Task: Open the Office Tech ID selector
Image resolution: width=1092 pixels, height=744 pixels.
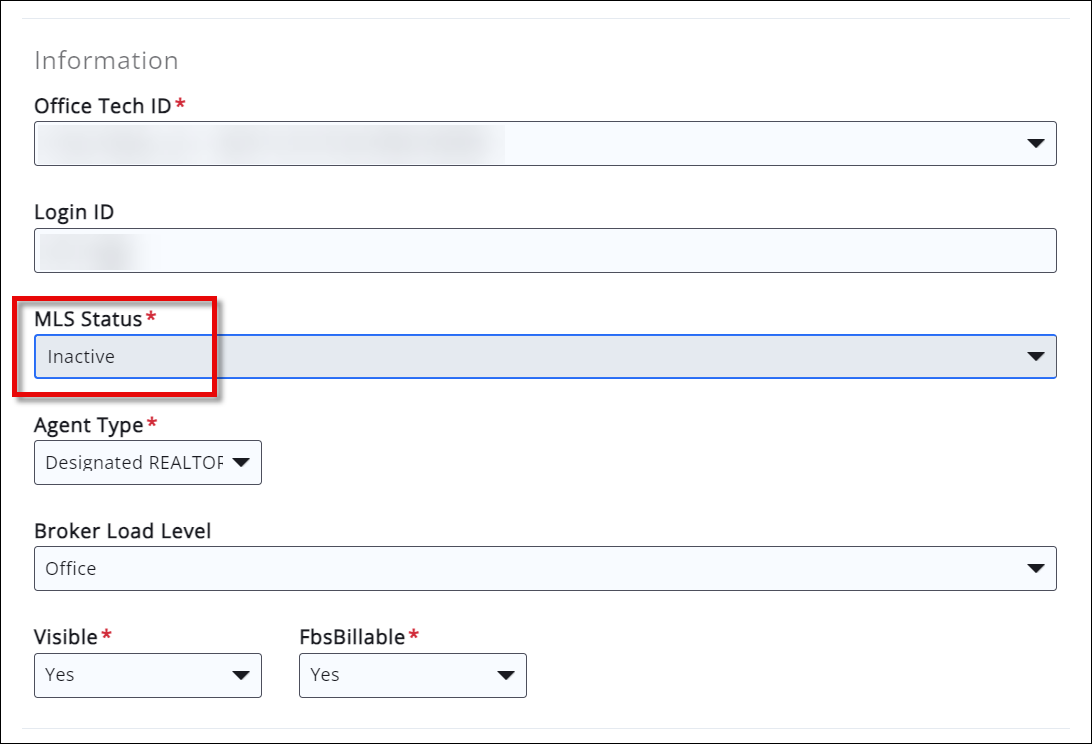Action: pyautogui.click(x=546, y=142)
